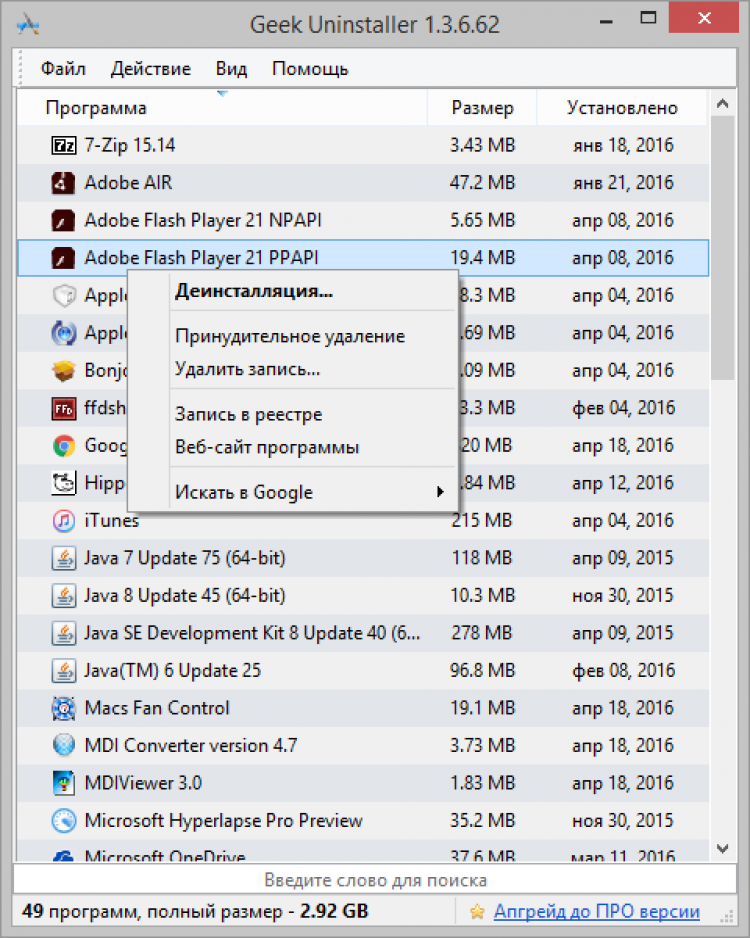Open the Действие menu
This screenshot has width=750, height=938.
point(151,69)
